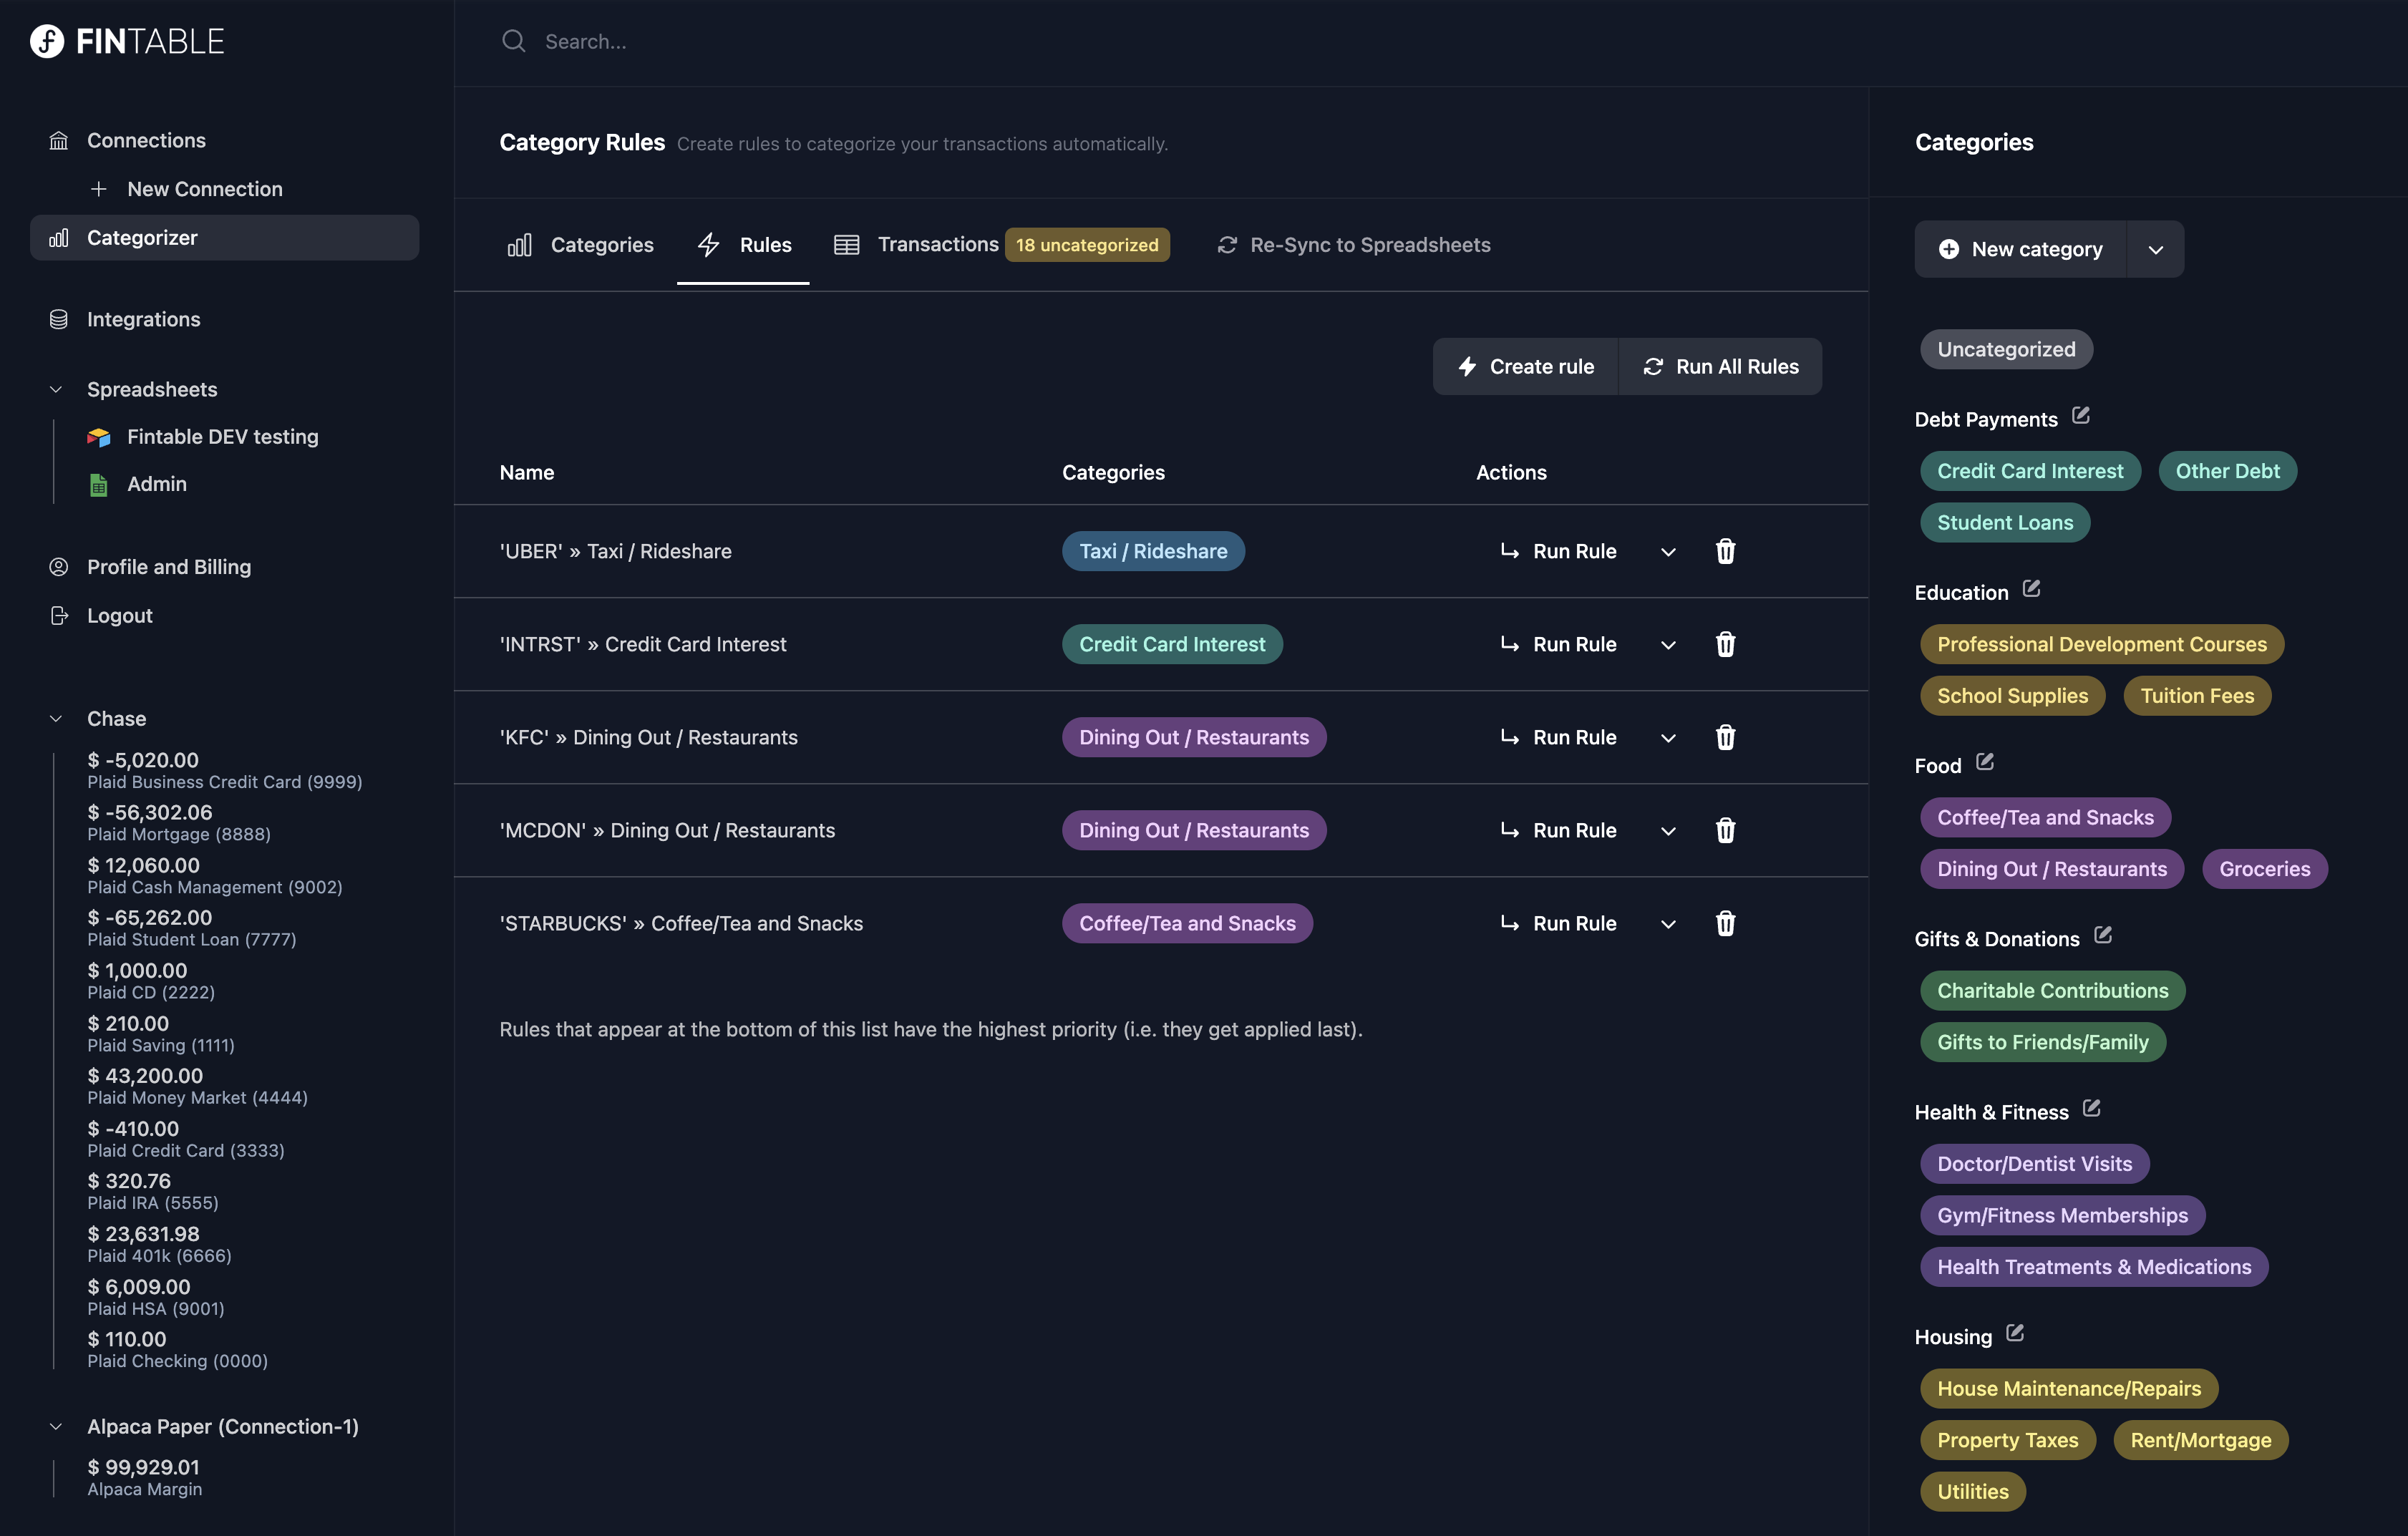Click the plus icon beside New Connection
Viewport: 2408px width, 1536px height.
pos(98,189)
